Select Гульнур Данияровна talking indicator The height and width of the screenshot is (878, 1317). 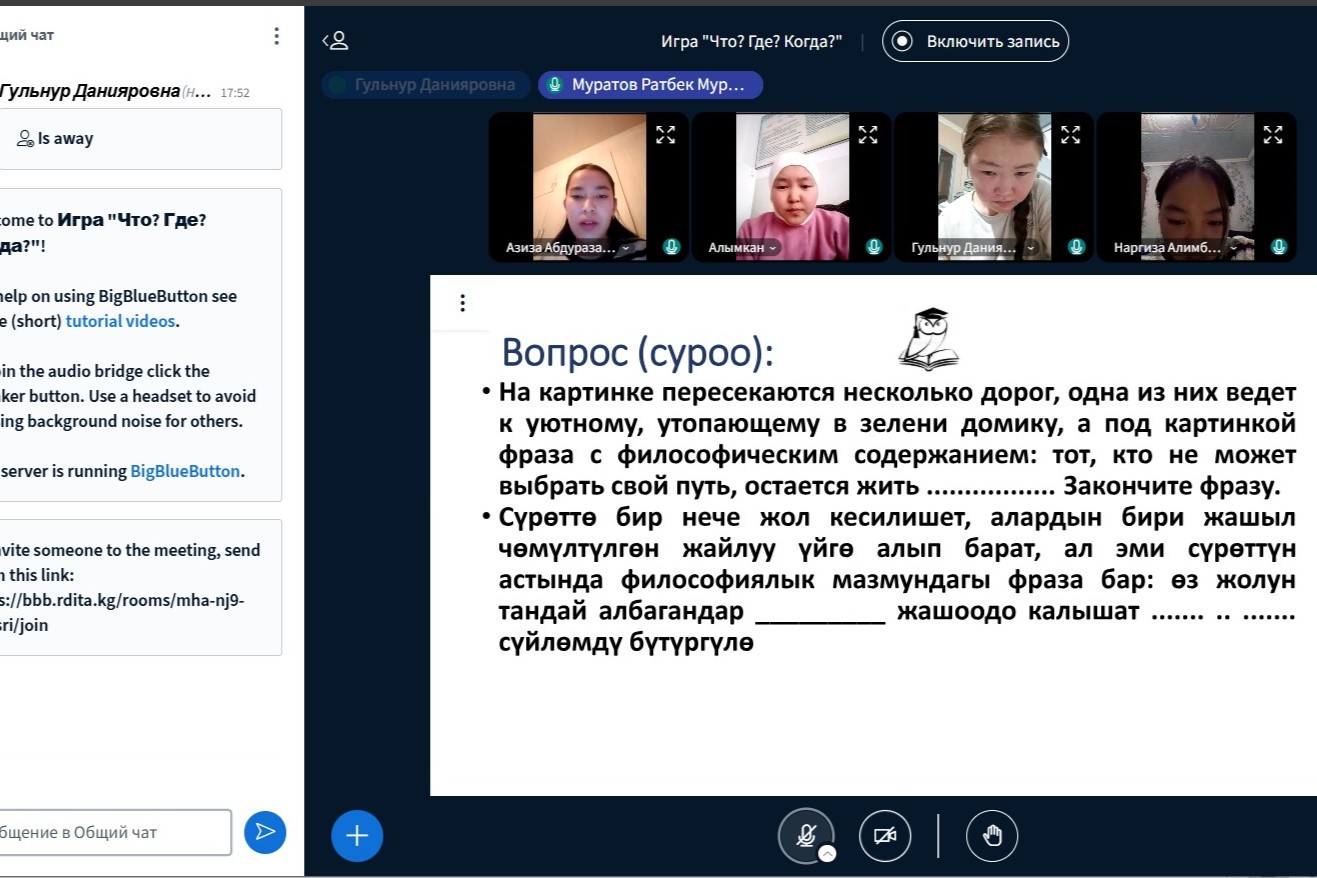click(x=424, y=85)
